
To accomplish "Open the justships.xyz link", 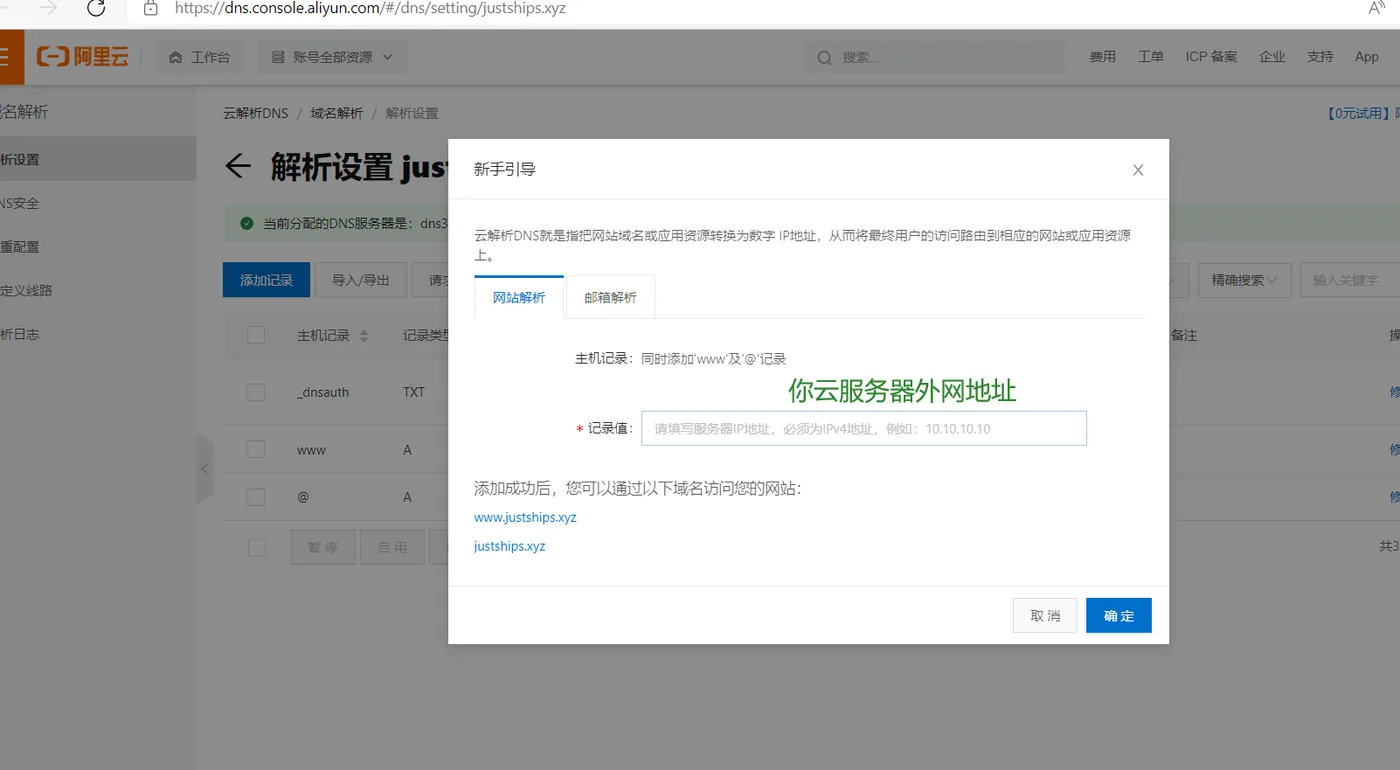I will coord(510,546).
